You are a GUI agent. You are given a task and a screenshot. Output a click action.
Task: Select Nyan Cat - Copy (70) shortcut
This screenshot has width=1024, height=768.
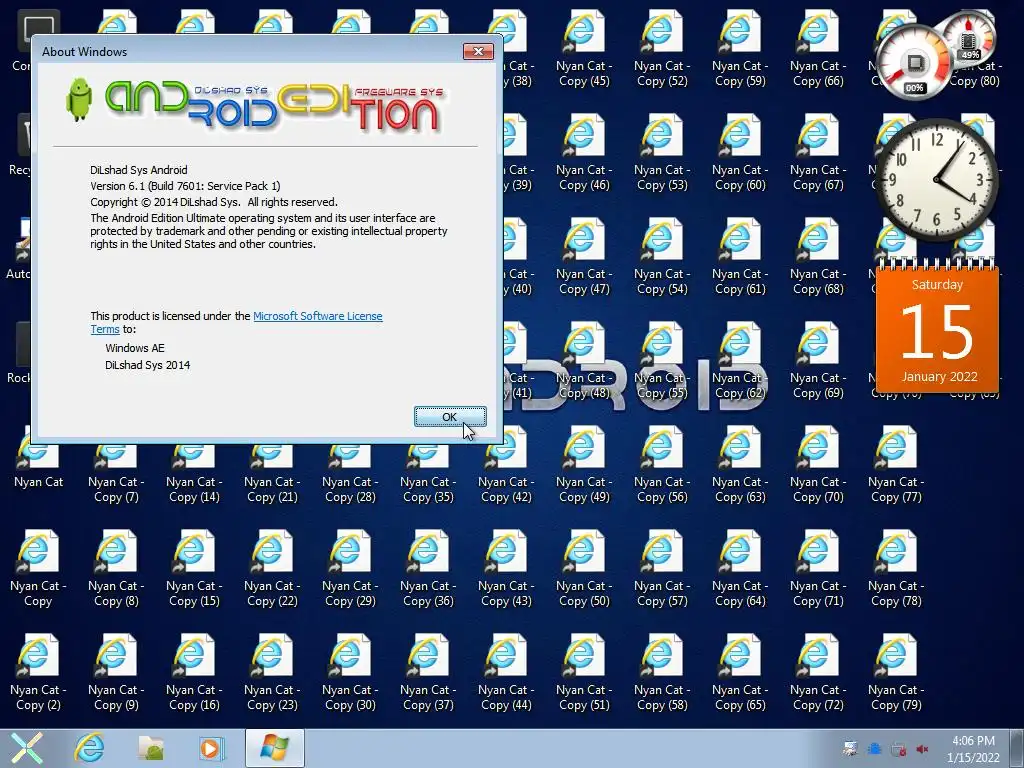coord(818,466)
